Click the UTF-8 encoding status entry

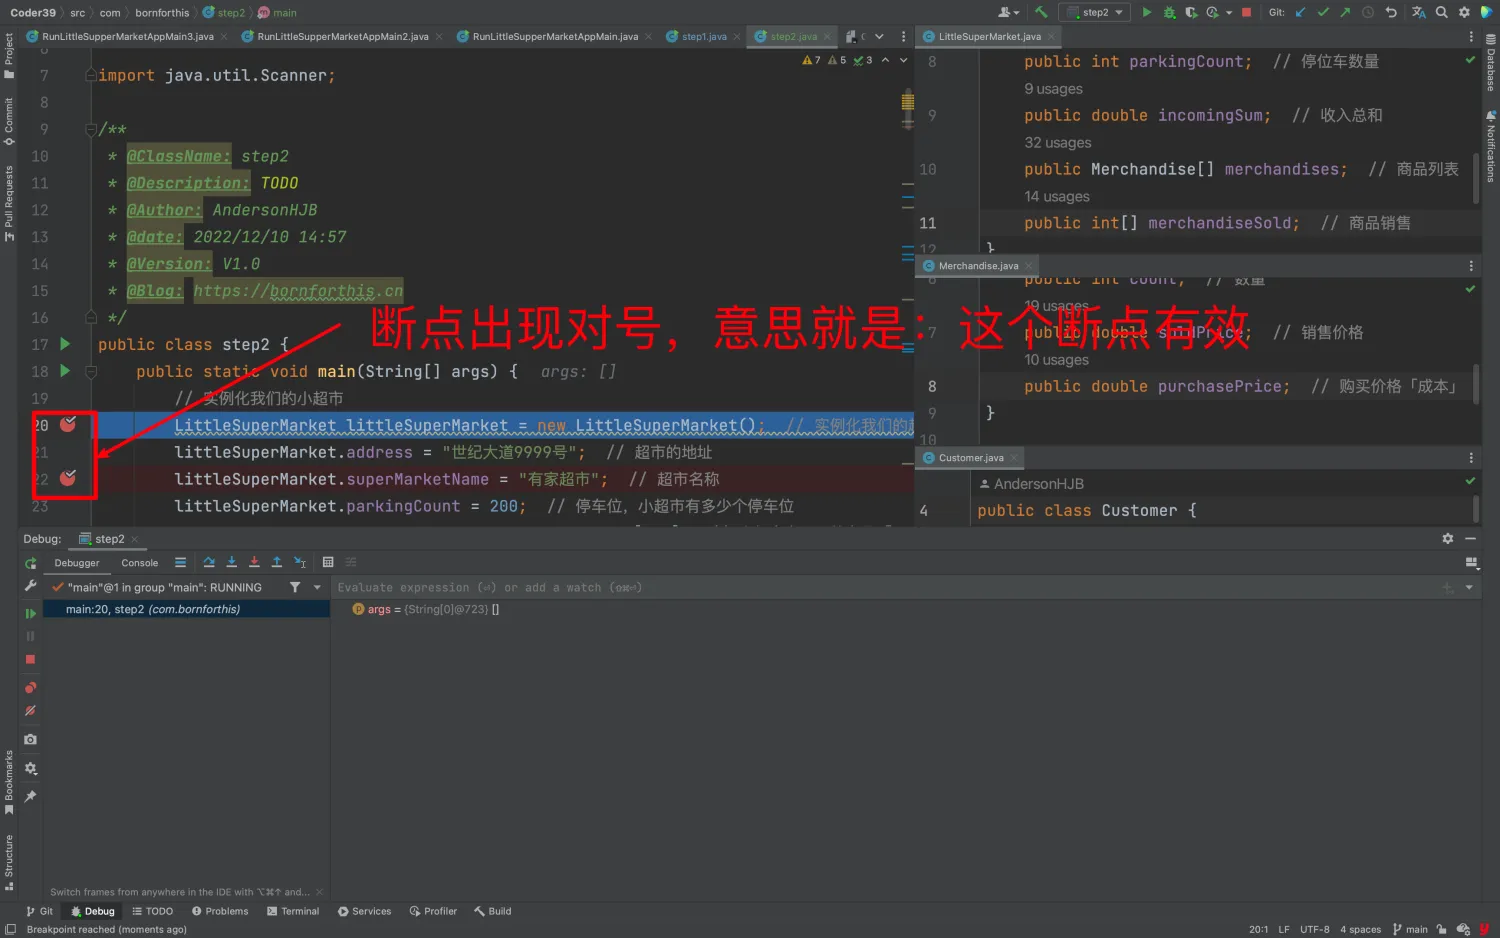[1314, 929]
